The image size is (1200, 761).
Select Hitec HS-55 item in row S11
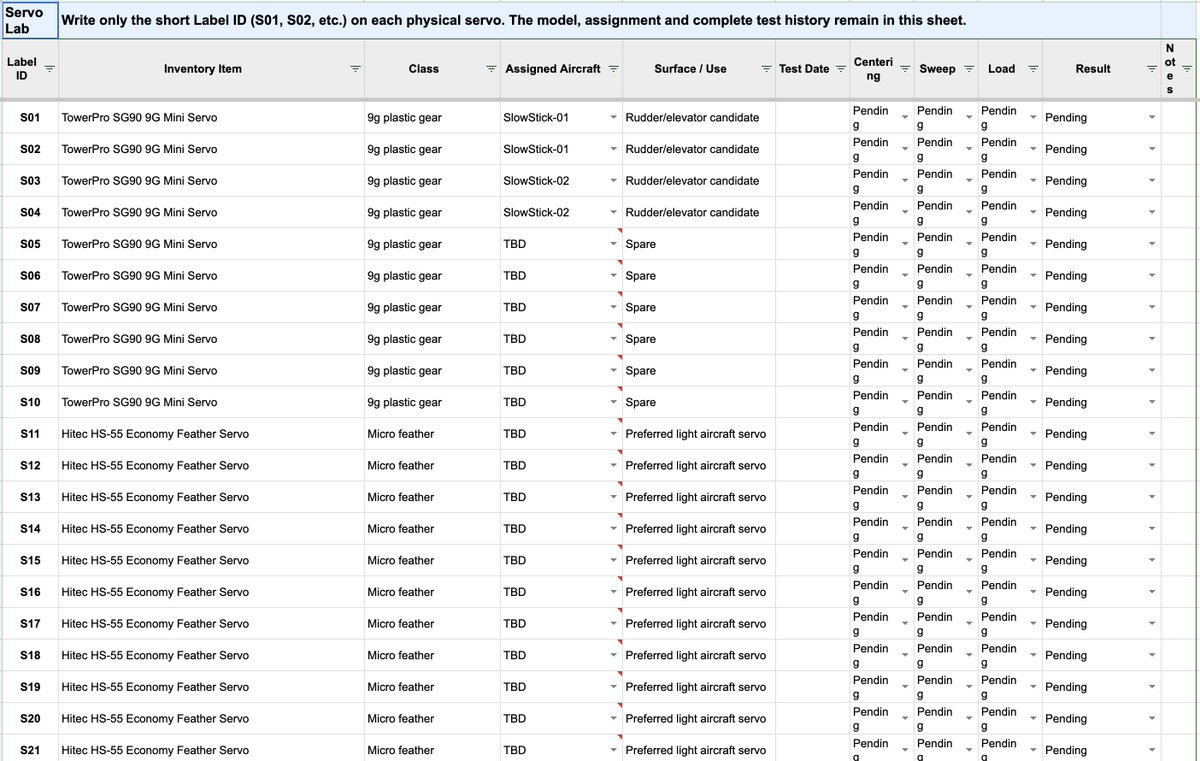click(x=211, y=434)
